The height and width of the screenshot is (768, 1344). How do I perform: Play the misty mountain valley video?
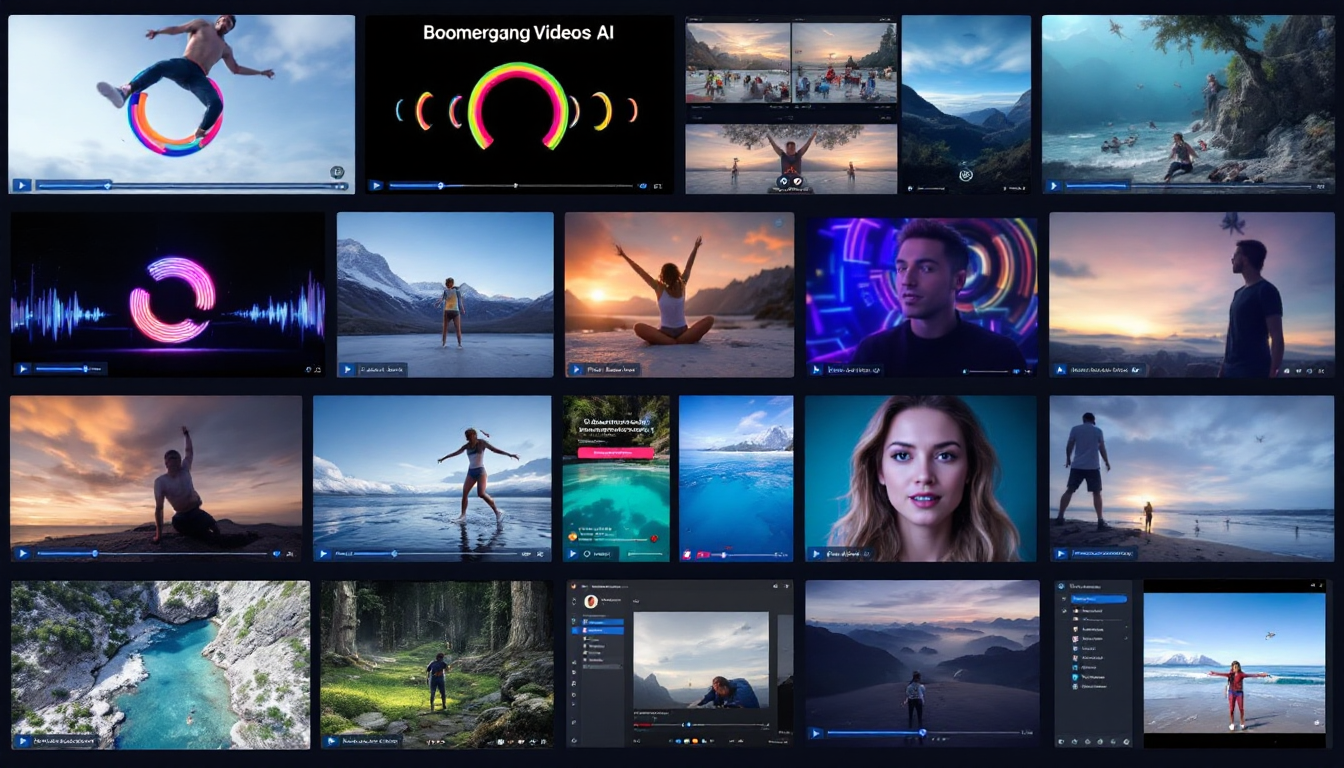coord(816,733)
